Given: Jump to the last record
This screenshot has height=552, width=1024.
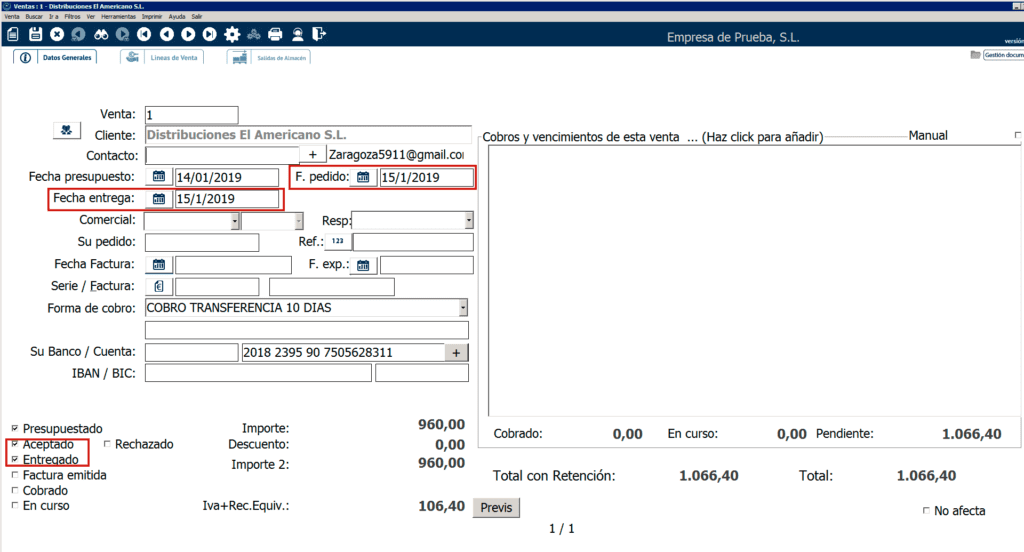Looking at the screenshot, I should coord(210,34).
